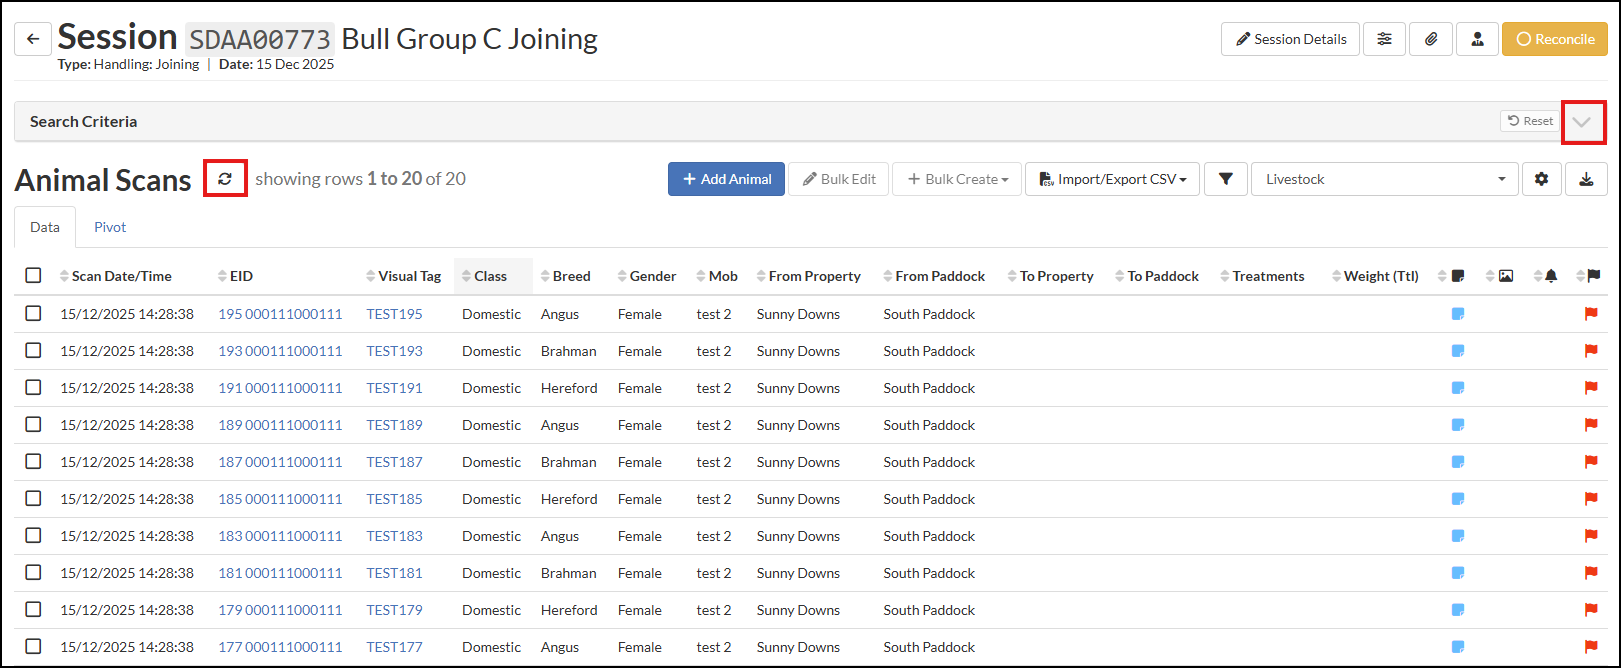The image size is (1621, 668).
Task: Click the gear icon next to Livestock
Action: tap(1541, 179)
